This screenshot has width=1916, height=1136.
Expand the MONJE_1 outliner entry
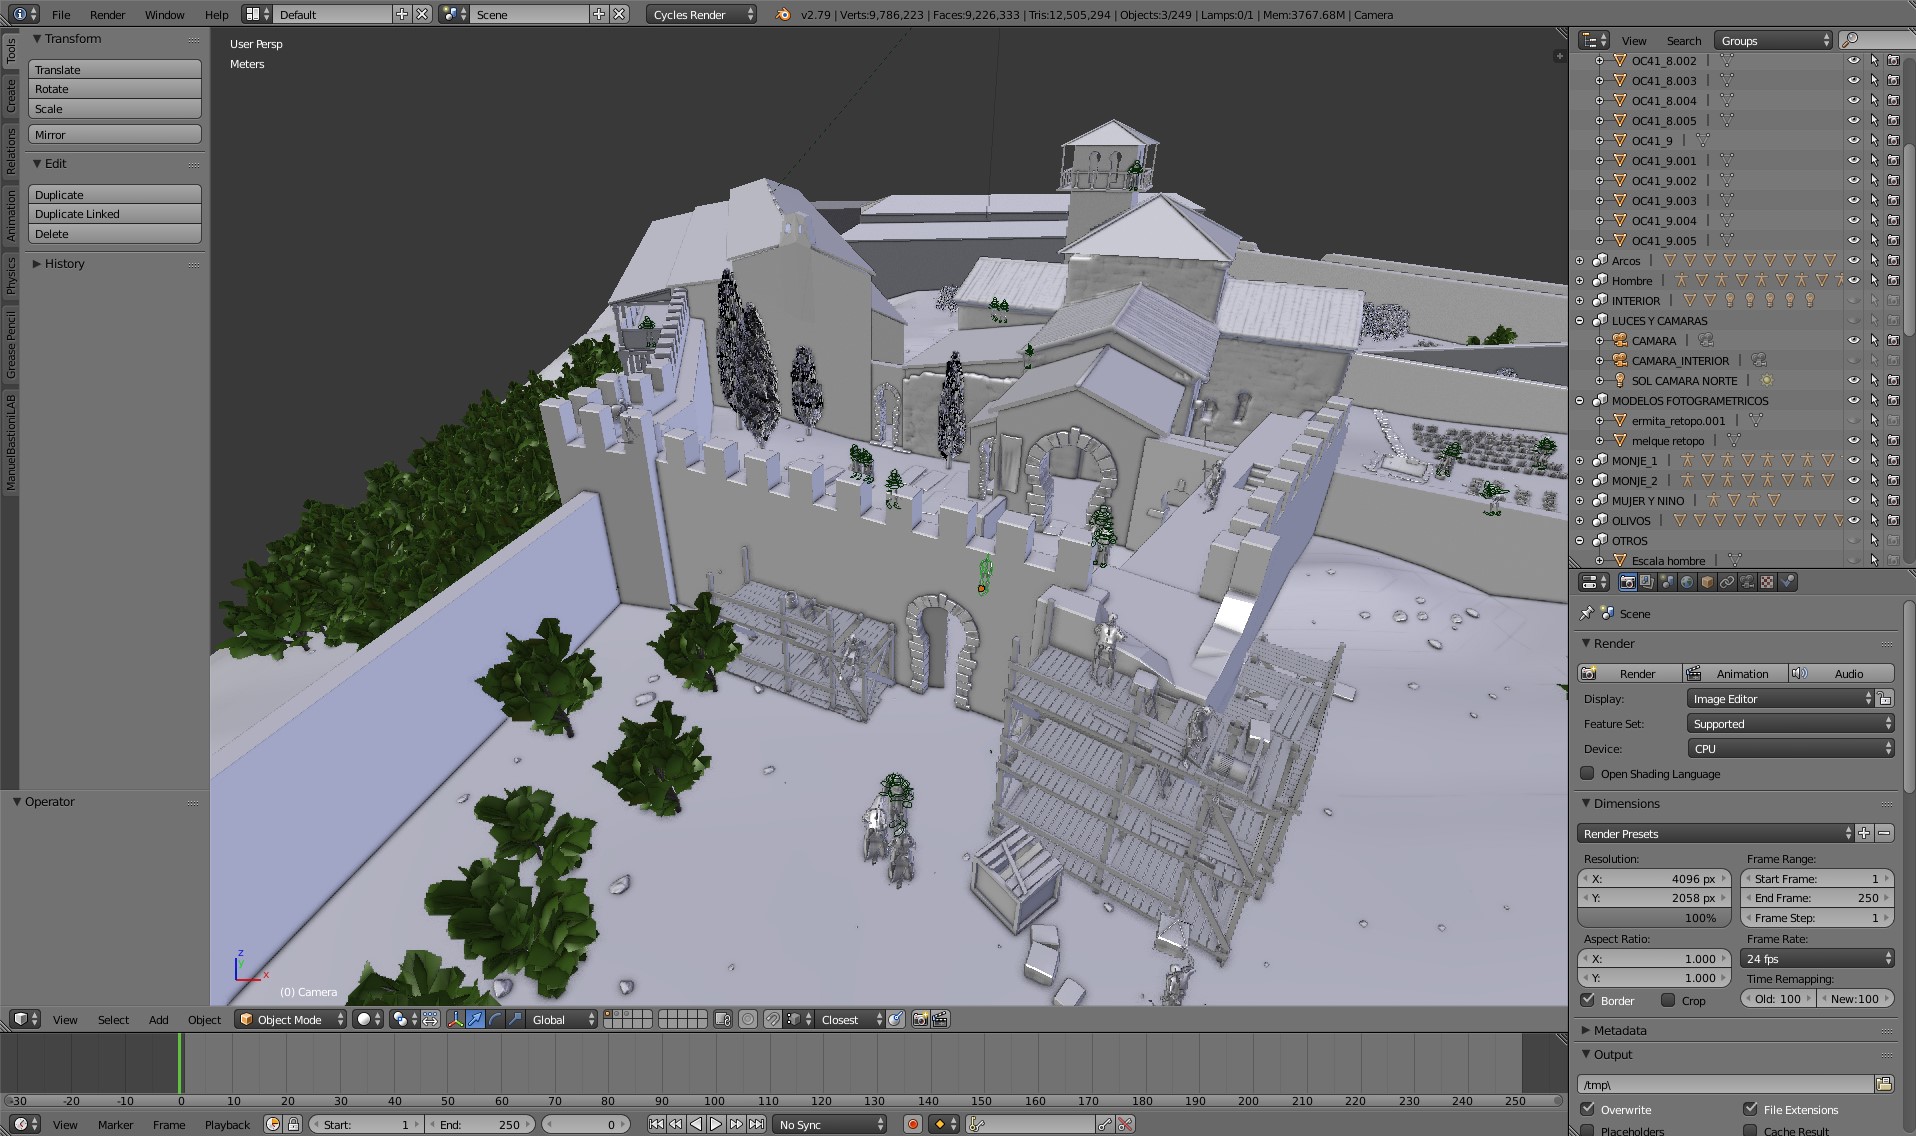[x=1580, y=460]
